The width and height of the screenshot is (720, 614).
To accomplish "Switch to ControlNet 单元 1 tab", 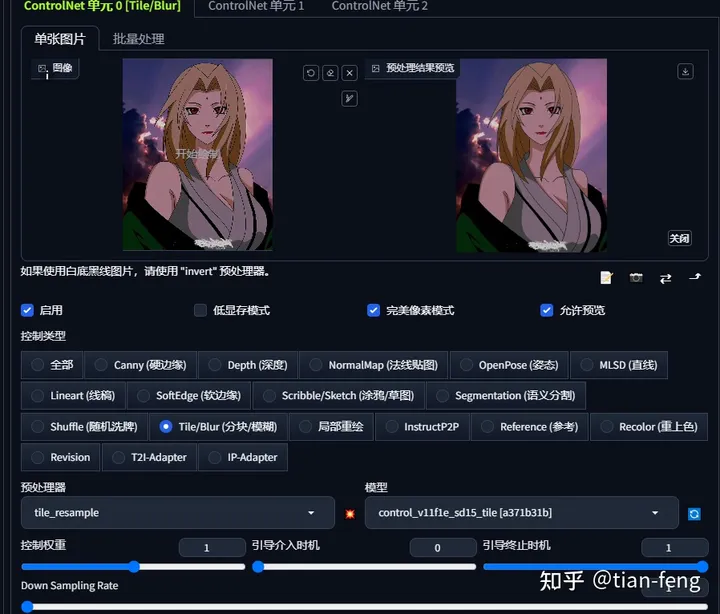I will point(256,6).
